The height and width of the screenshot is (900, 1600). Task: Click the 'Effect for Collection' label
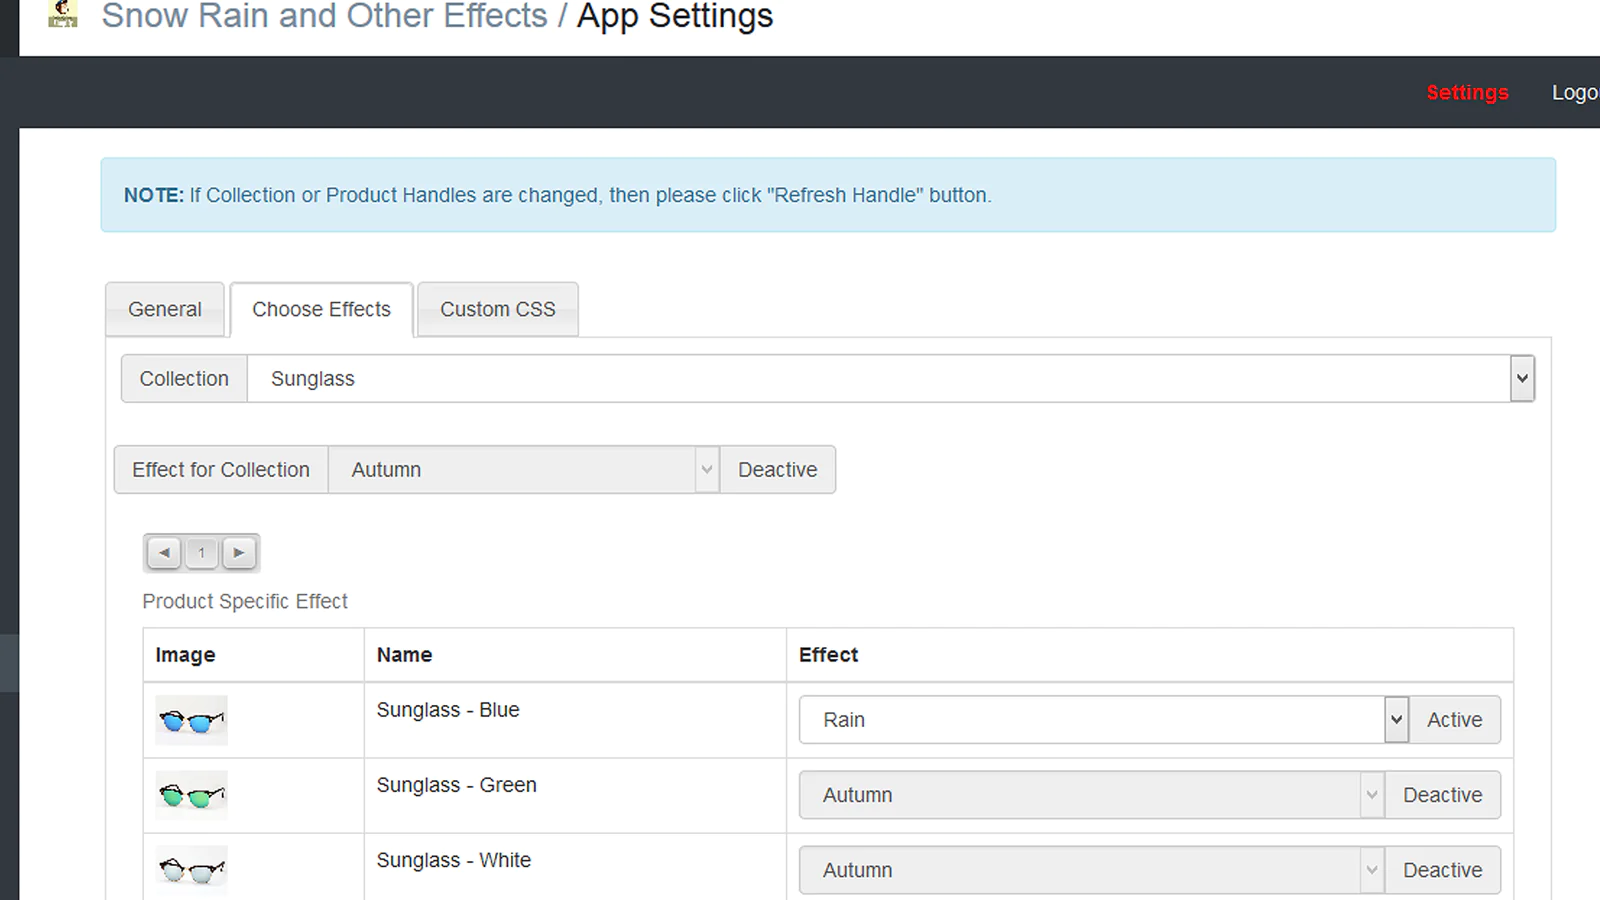(x=221, y=470)
